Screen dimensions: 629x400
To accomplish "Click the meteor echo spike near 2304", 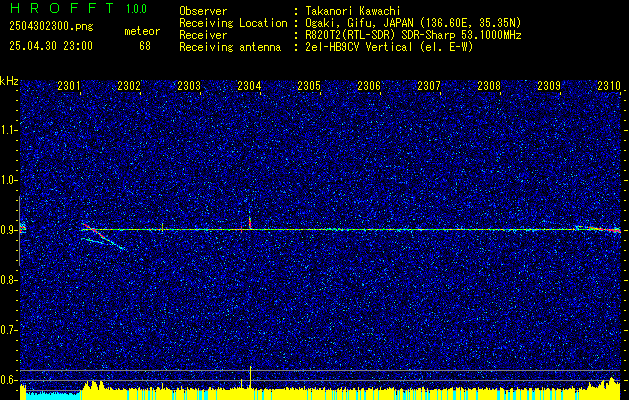I will pos(250,221).
